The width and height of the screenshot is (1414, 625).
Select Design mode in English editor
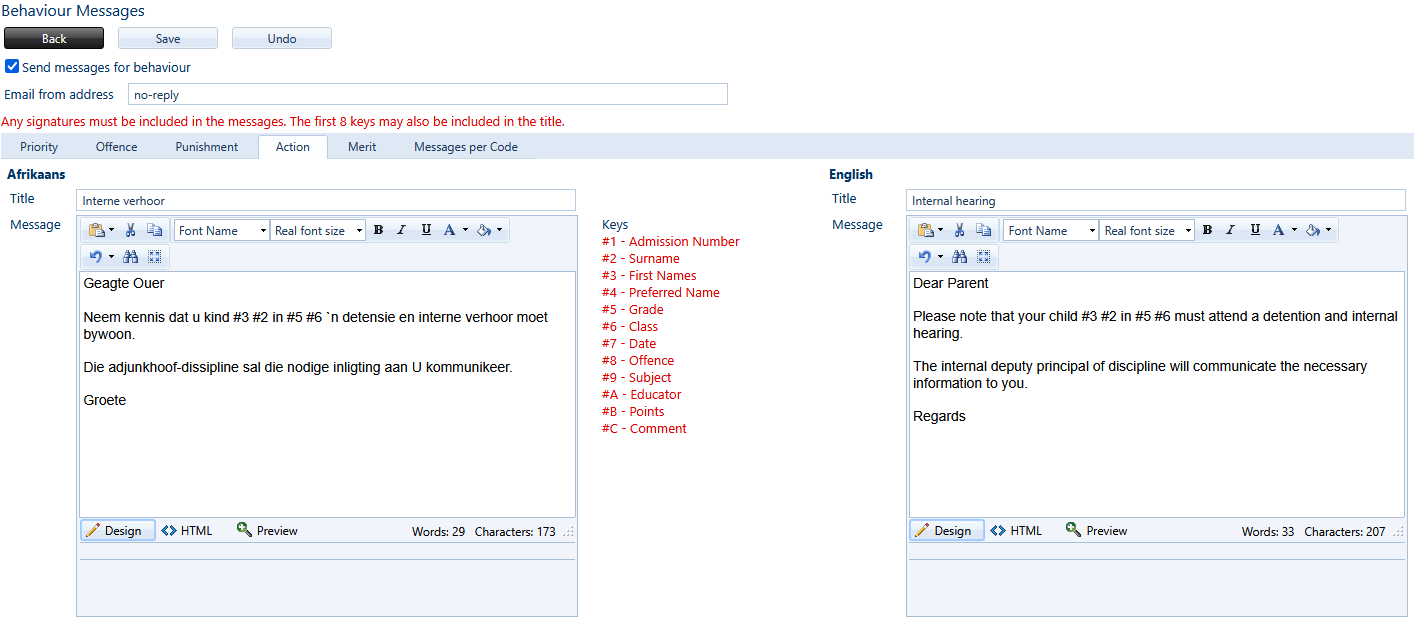coord(948,531)
